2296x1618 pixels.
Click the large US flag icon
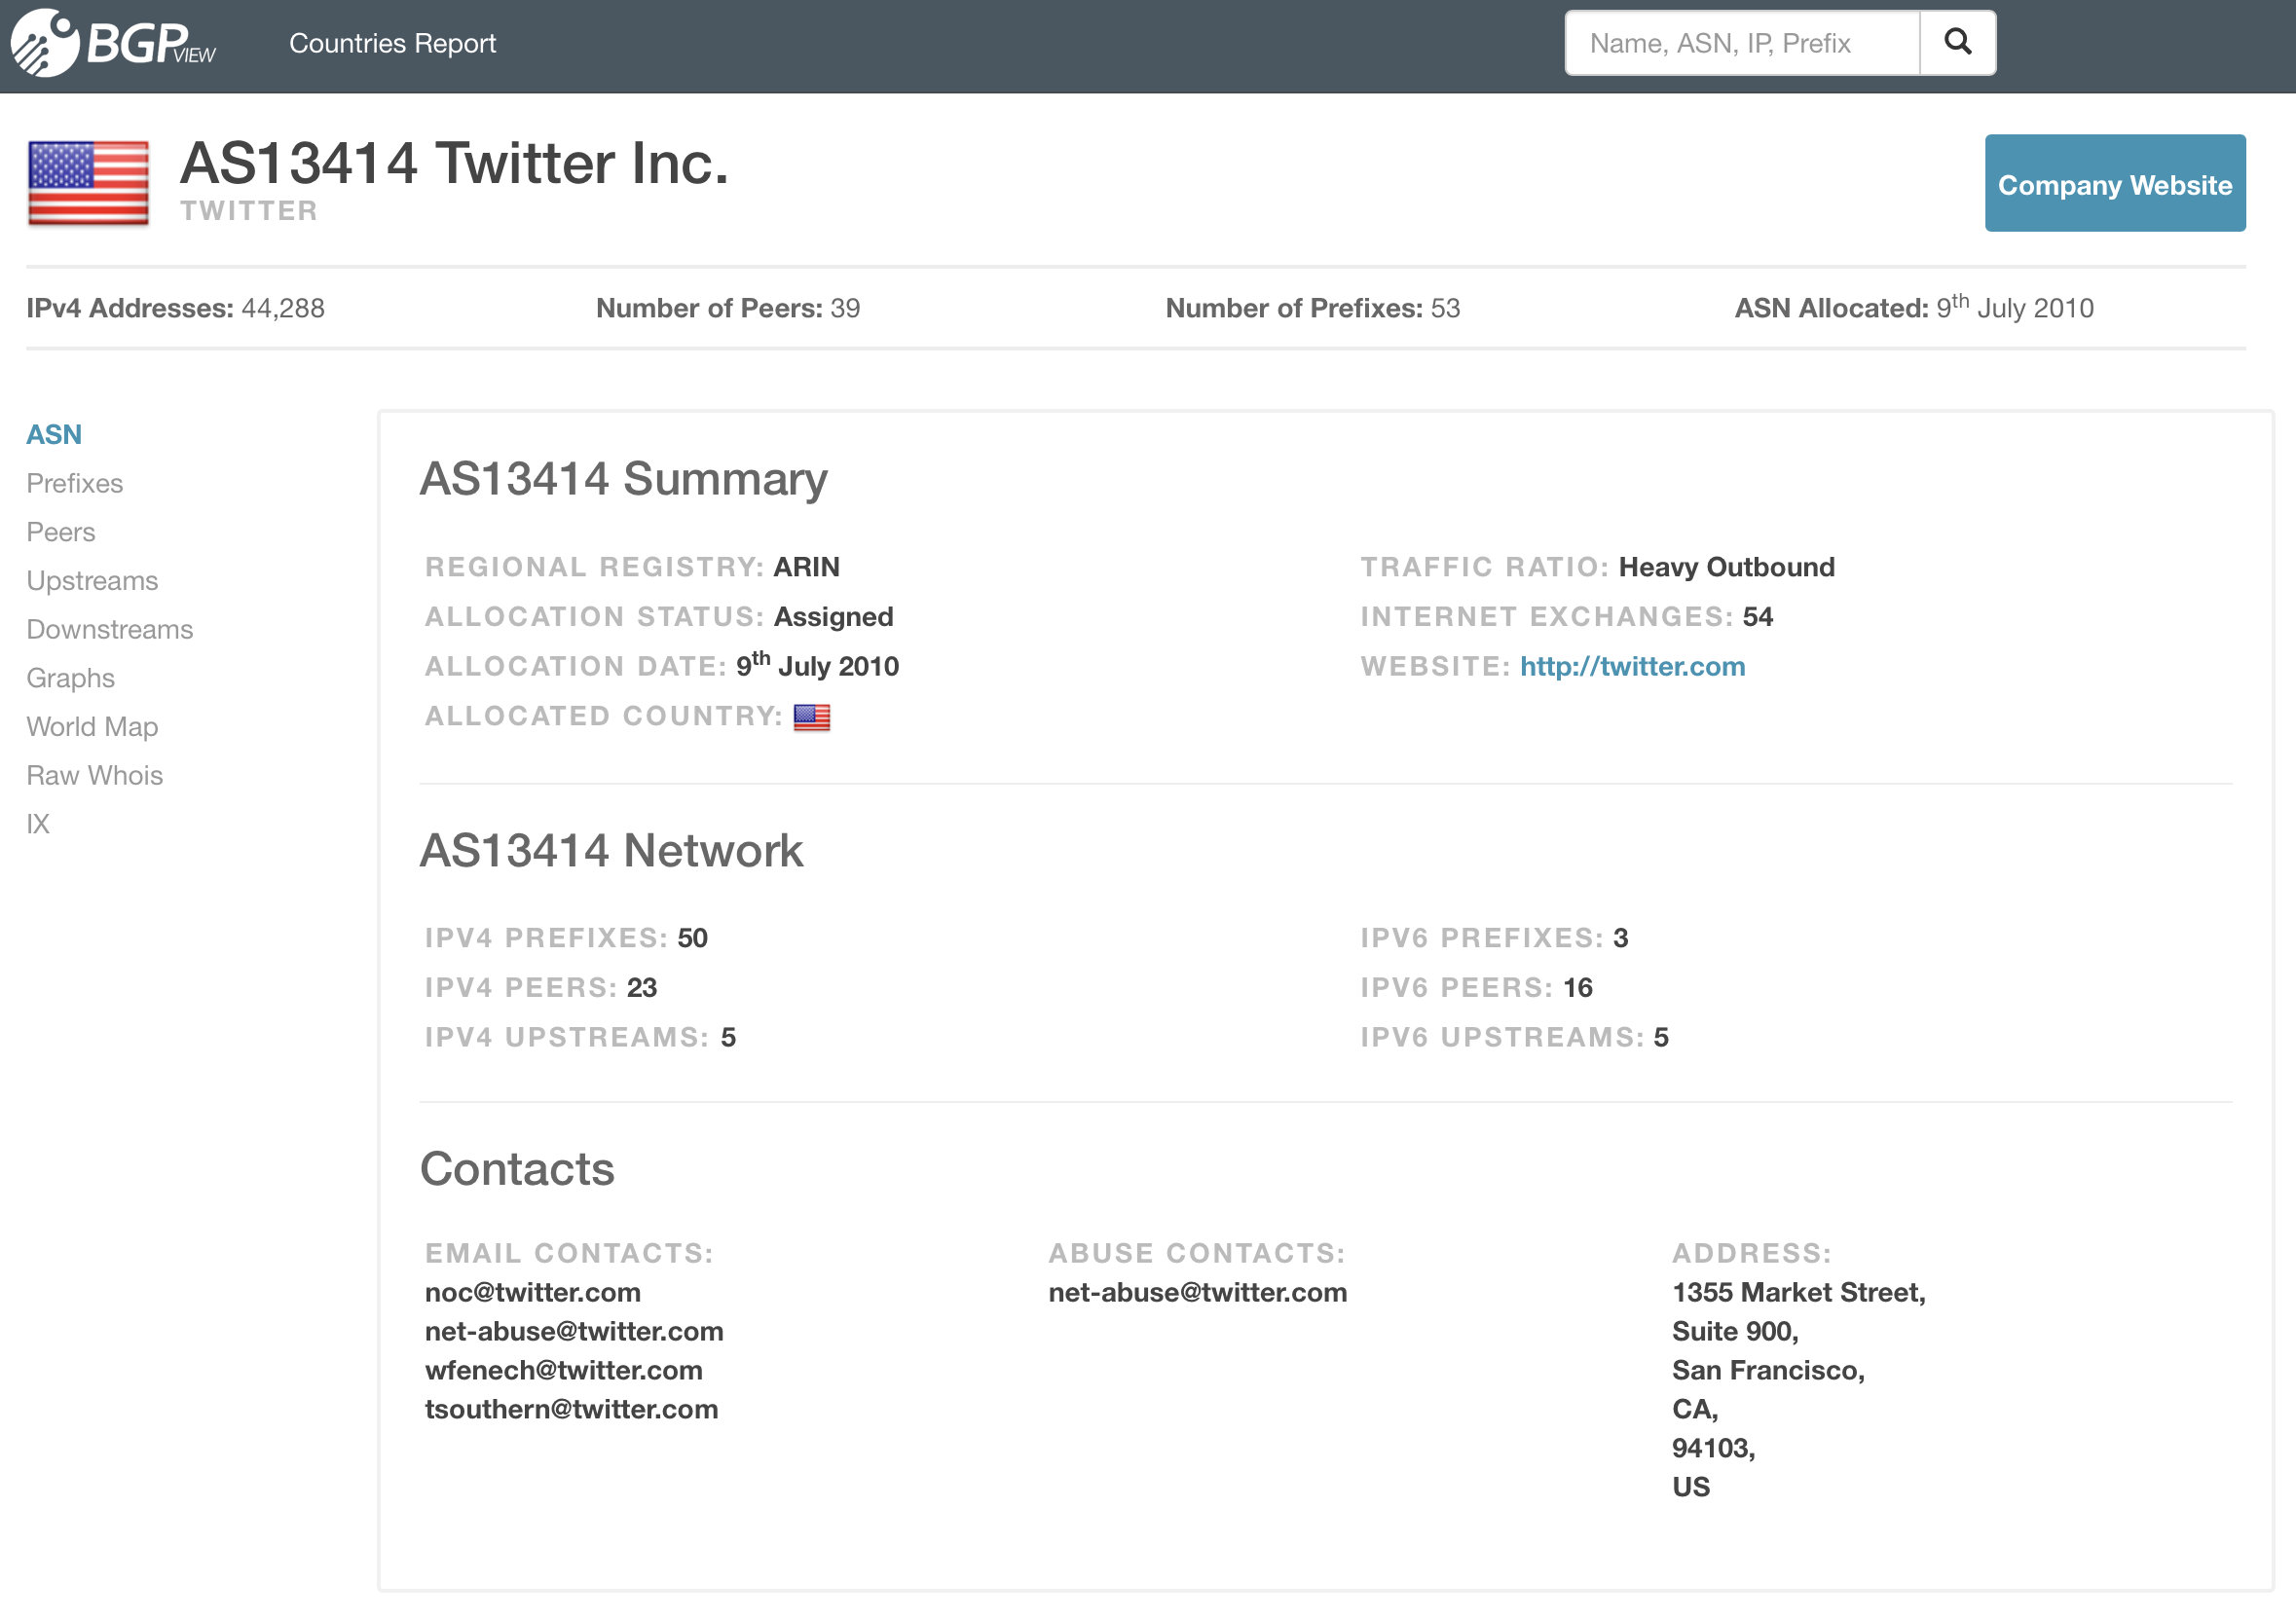click(88, 182)
